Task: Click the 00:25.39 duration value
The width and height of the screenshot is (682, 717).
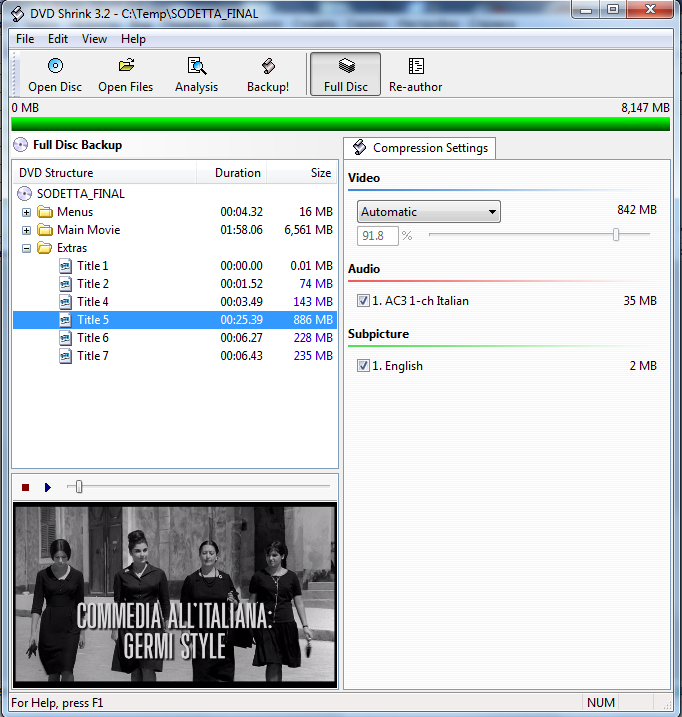Action: pos(242,320)
